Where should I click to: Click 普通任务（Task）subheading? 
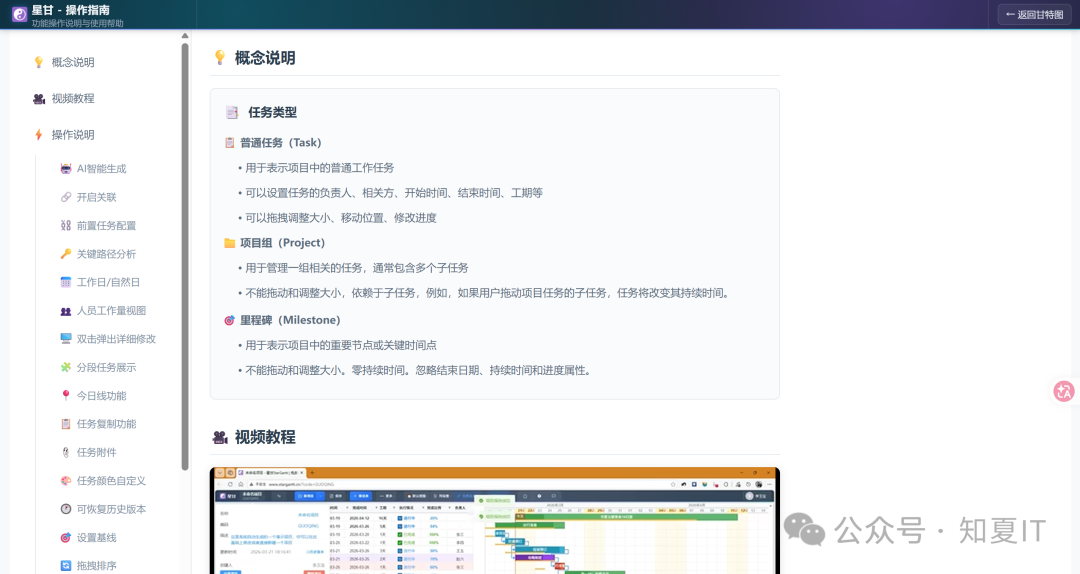click(x=280, y=143)
